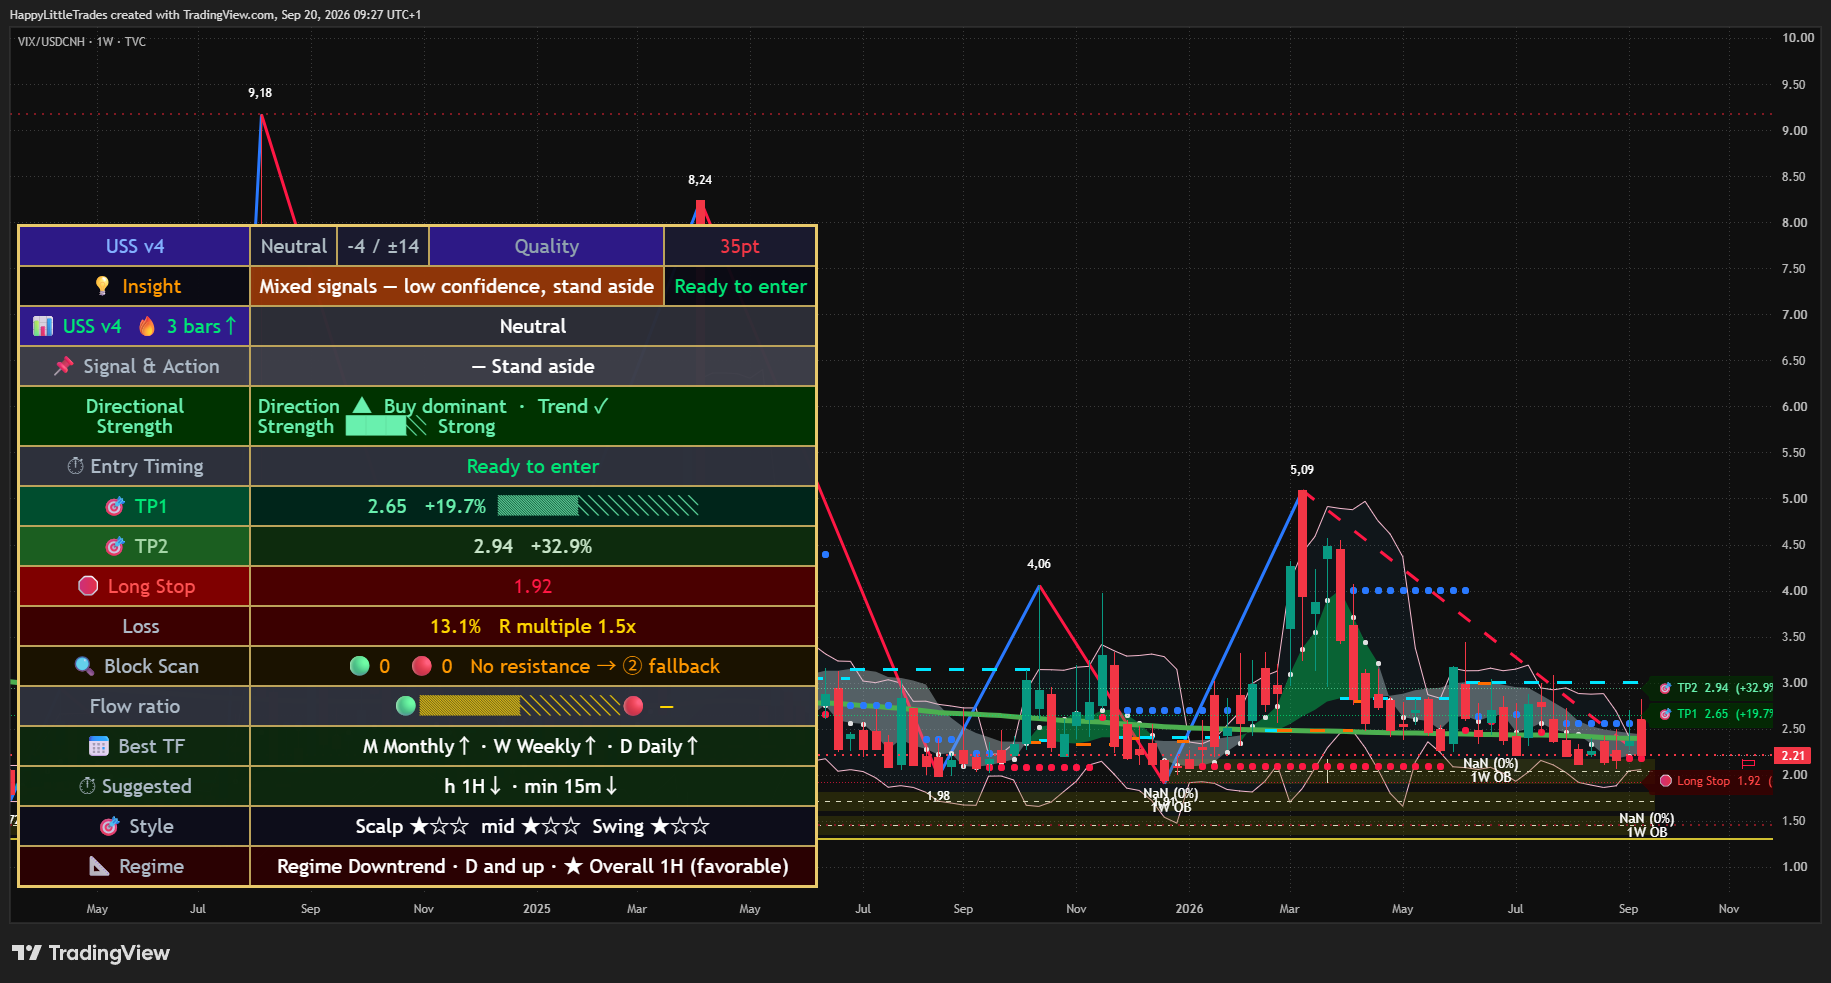Image resolution: width=1831 pixels, height=983 pixels.
Task: Click '— Stand aside' in Signal & Action row
Action: click(x=533, y=366)
